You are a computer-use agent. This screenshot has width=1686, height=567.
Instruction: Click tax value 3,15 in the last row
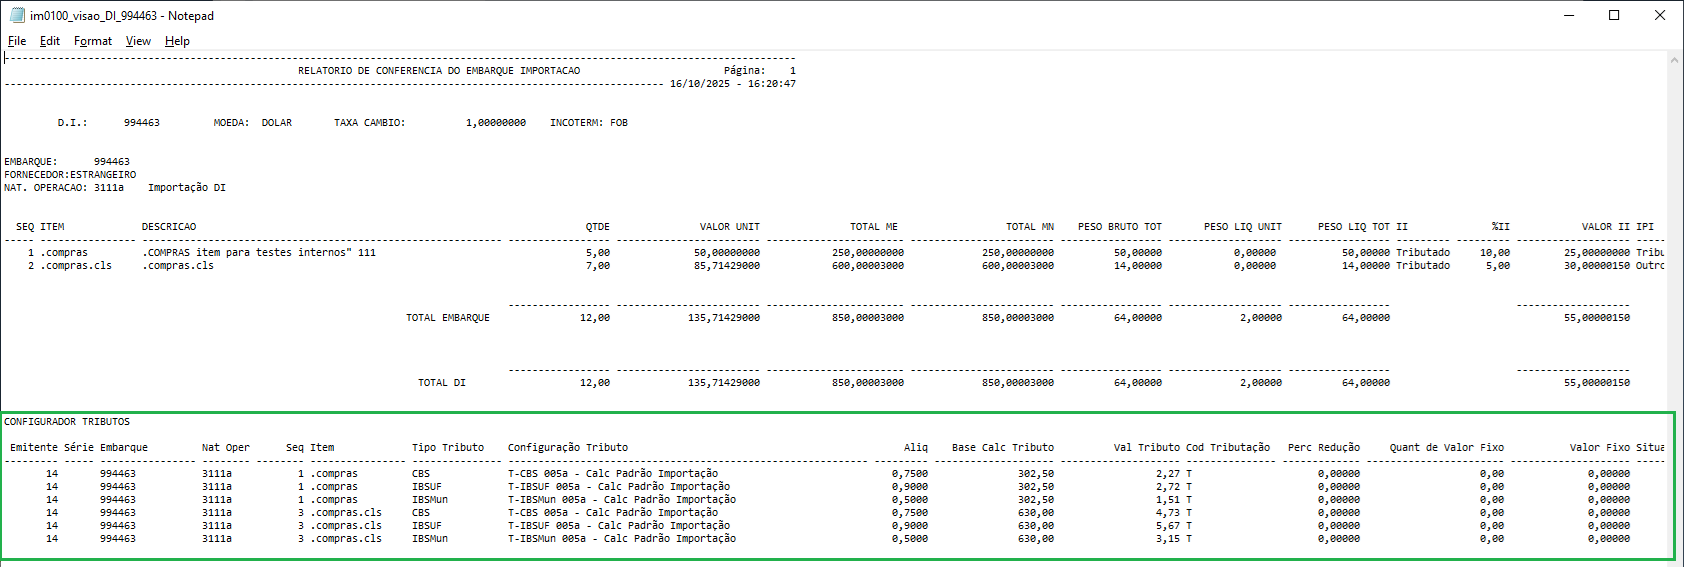(x=1168, y=539)
